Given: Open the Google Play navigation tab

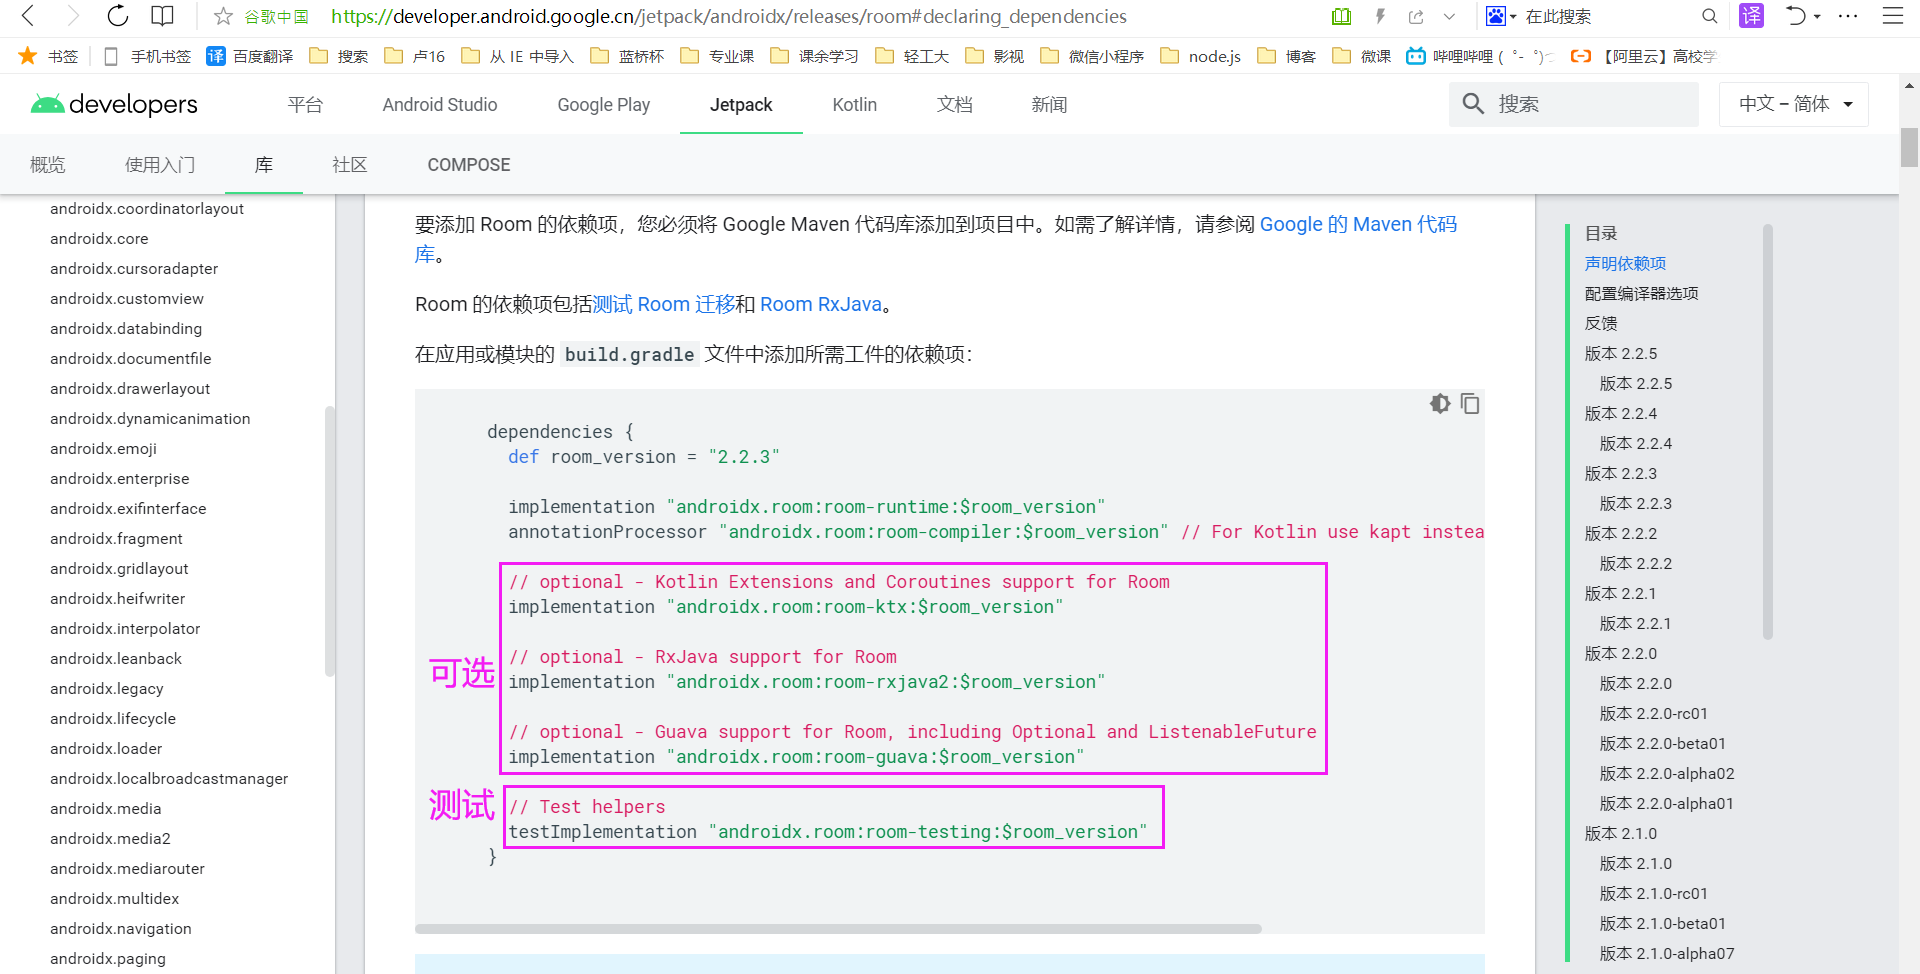Looking at the screenshot, I should [604, 104].
